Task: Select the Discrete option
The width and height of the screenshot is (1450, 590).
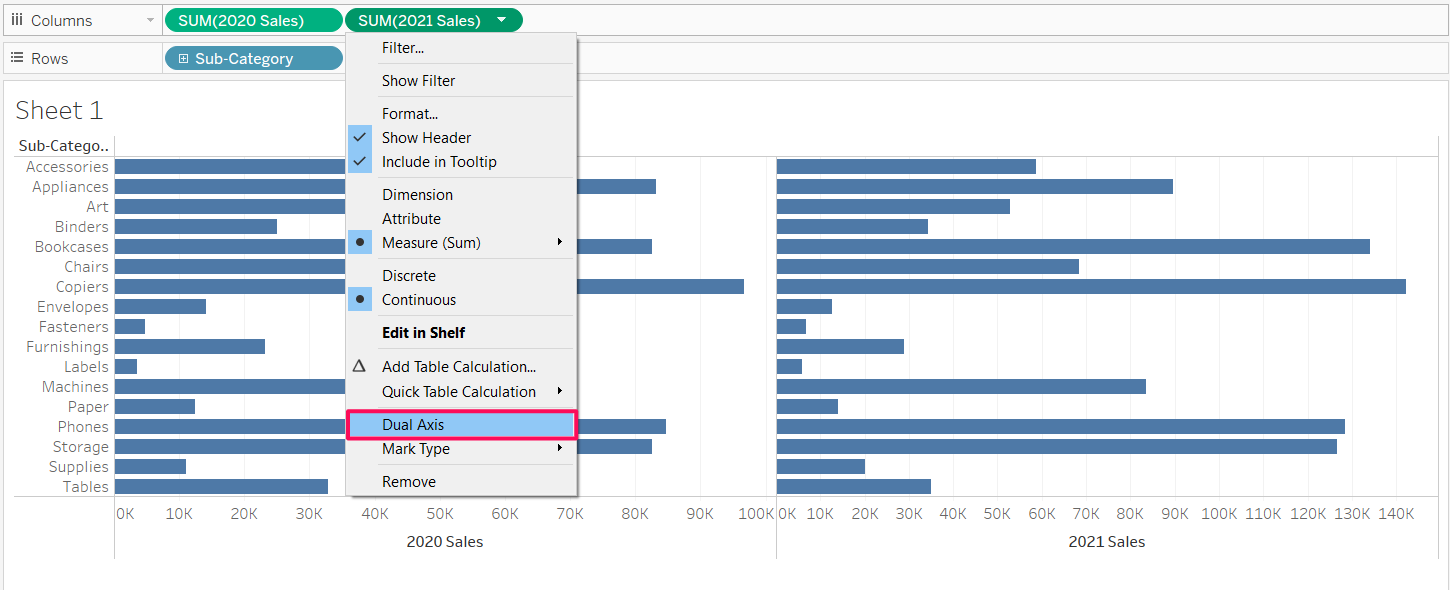Action: click(x=409, y=276)
